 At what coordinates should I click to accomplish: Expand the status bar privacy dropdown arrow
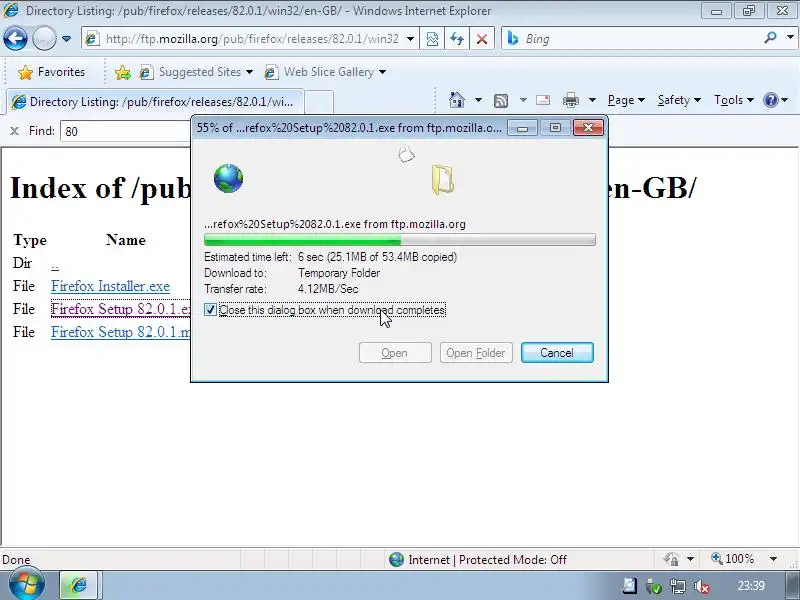point(690,560)
